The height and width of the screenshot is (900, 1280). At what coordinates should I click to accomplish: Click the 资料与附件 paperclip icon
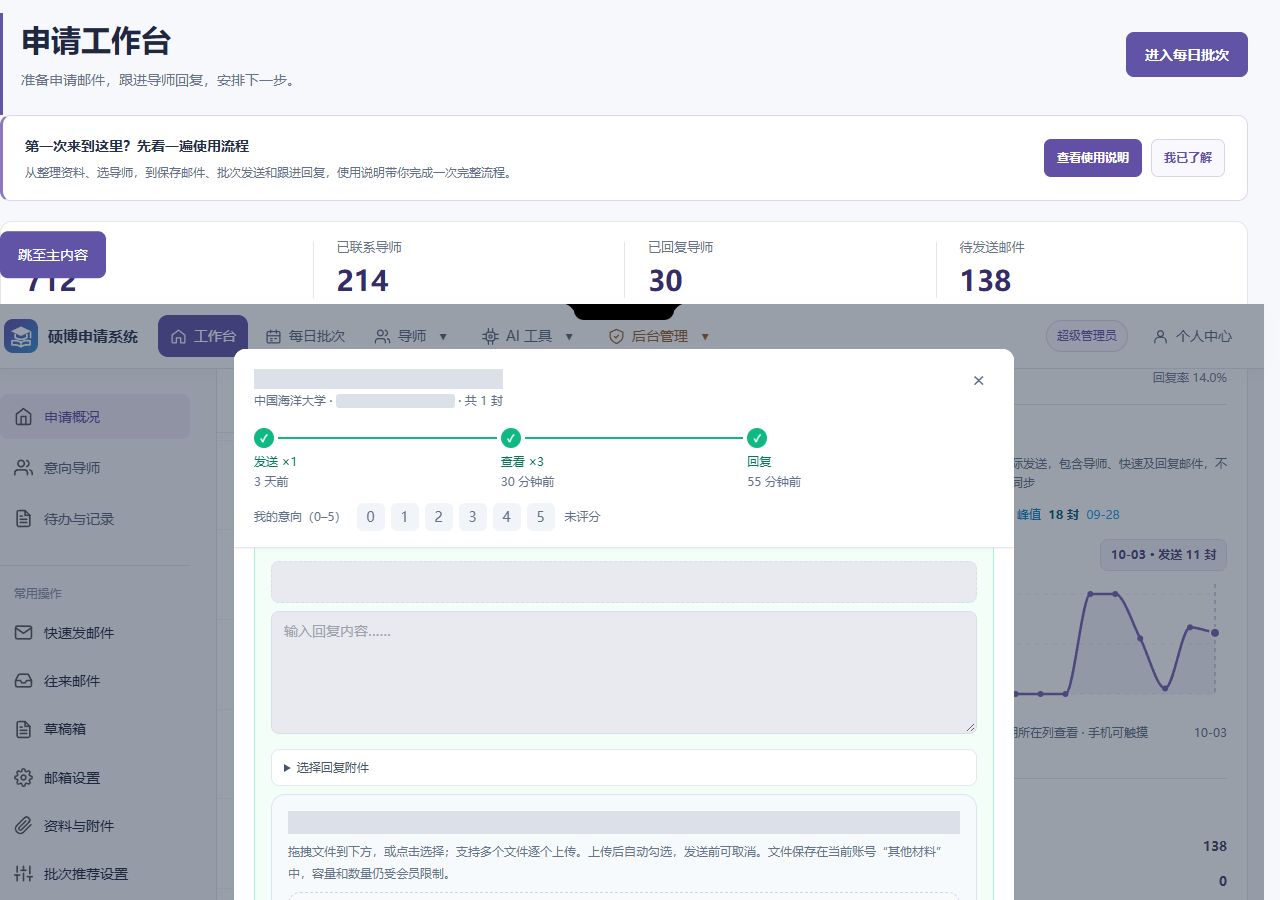23,826
